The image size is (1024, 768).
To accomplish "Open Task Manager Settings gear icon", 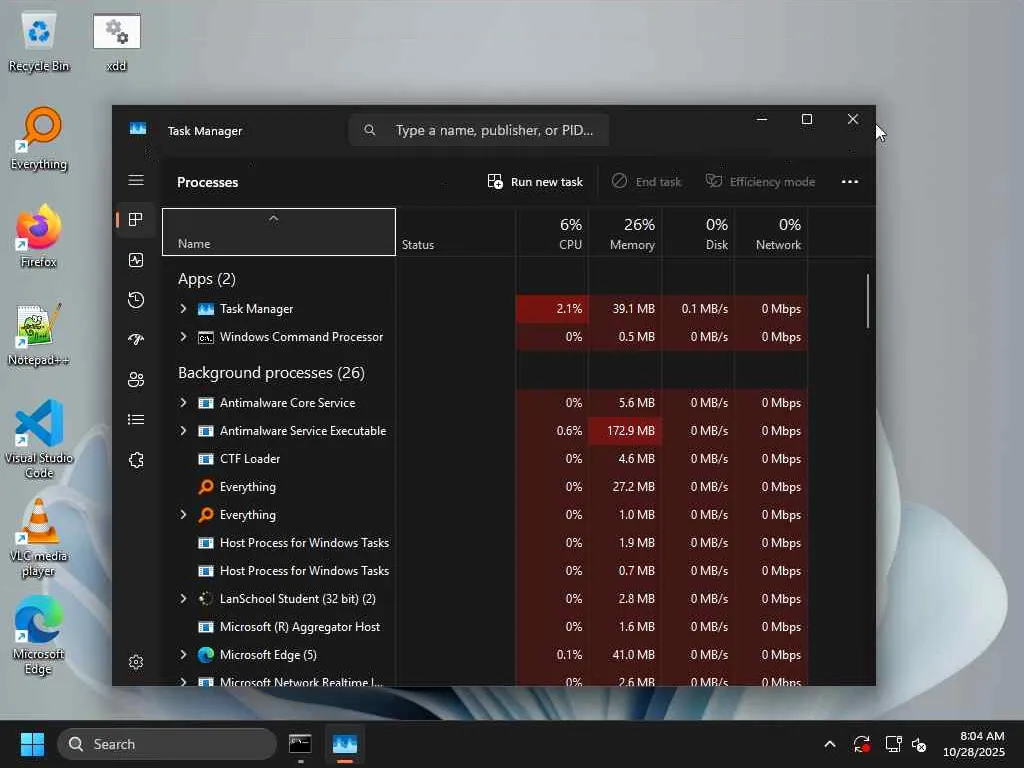I will [136, 662].
